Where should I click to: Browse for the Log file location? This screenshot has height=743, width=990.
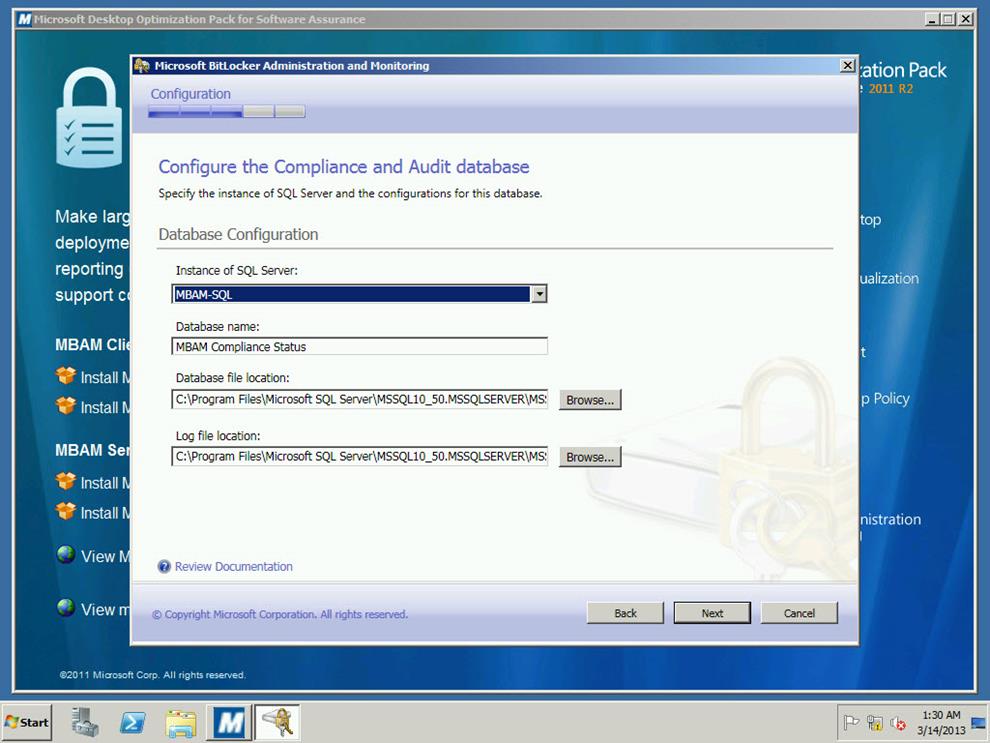click(590, 456)
